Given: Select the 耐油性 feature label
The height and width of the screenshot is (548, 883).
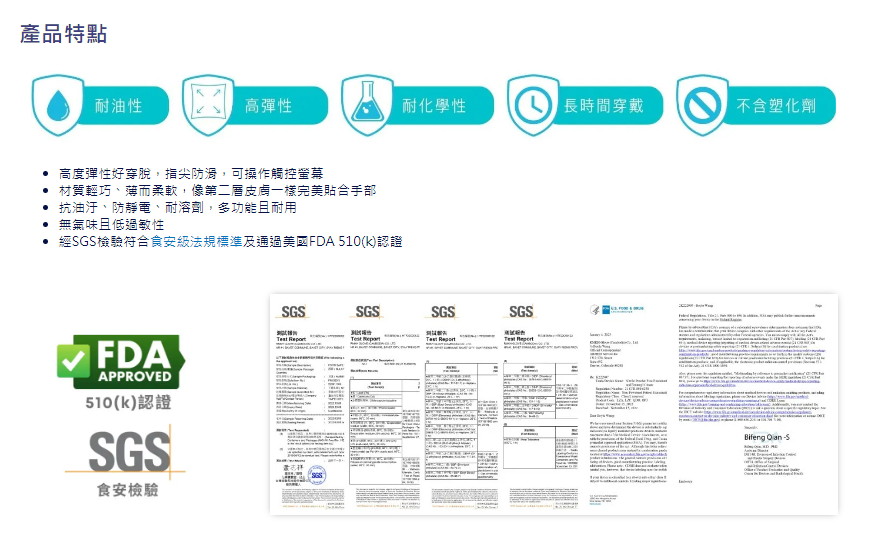Looking at the screenshot, I should [118, 105].
